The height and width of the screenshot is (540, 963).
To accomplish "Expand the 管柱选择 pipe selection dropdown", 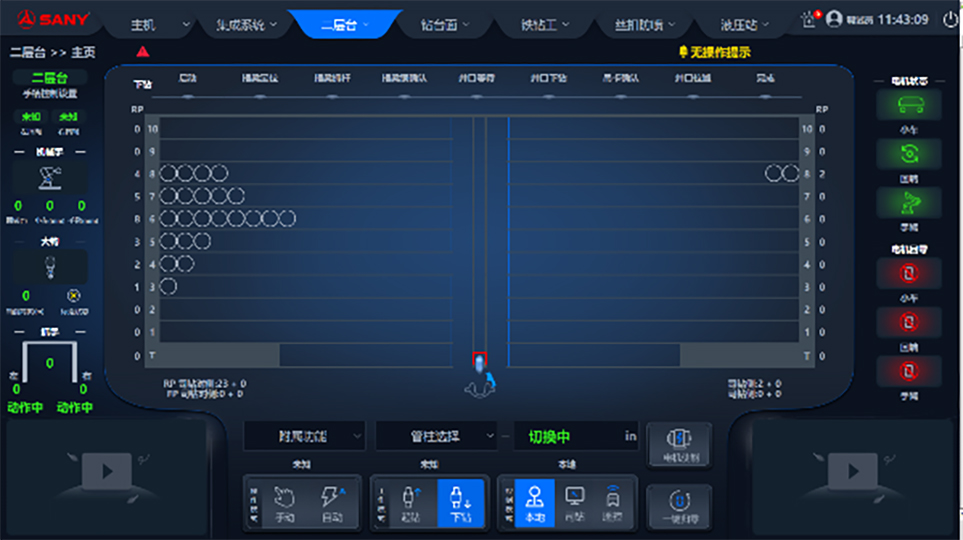I will (x=435, y=436).
